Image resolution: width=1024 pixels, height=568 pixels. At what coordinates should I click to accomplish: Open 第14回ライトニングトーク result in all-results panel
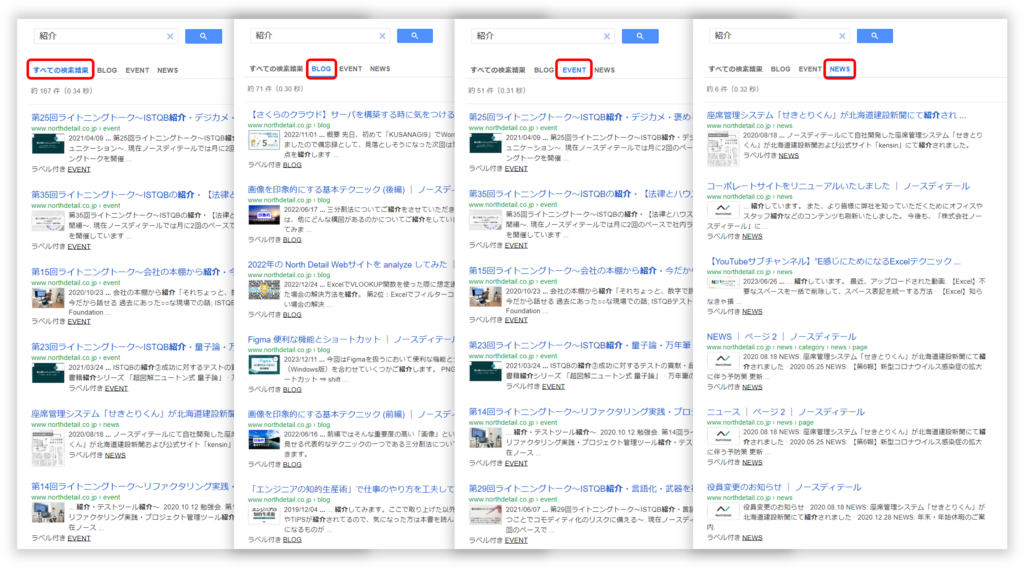[x=133, y=486]
